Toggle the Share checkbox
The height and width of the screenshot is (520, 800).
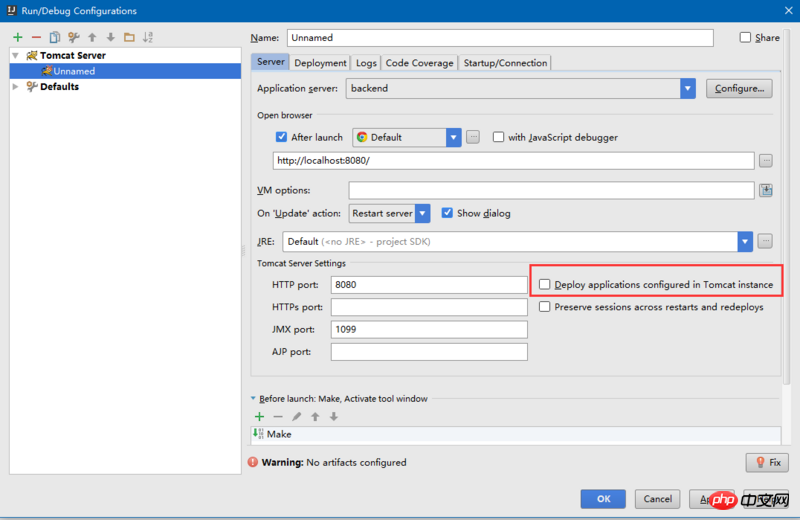coord(745,37)
